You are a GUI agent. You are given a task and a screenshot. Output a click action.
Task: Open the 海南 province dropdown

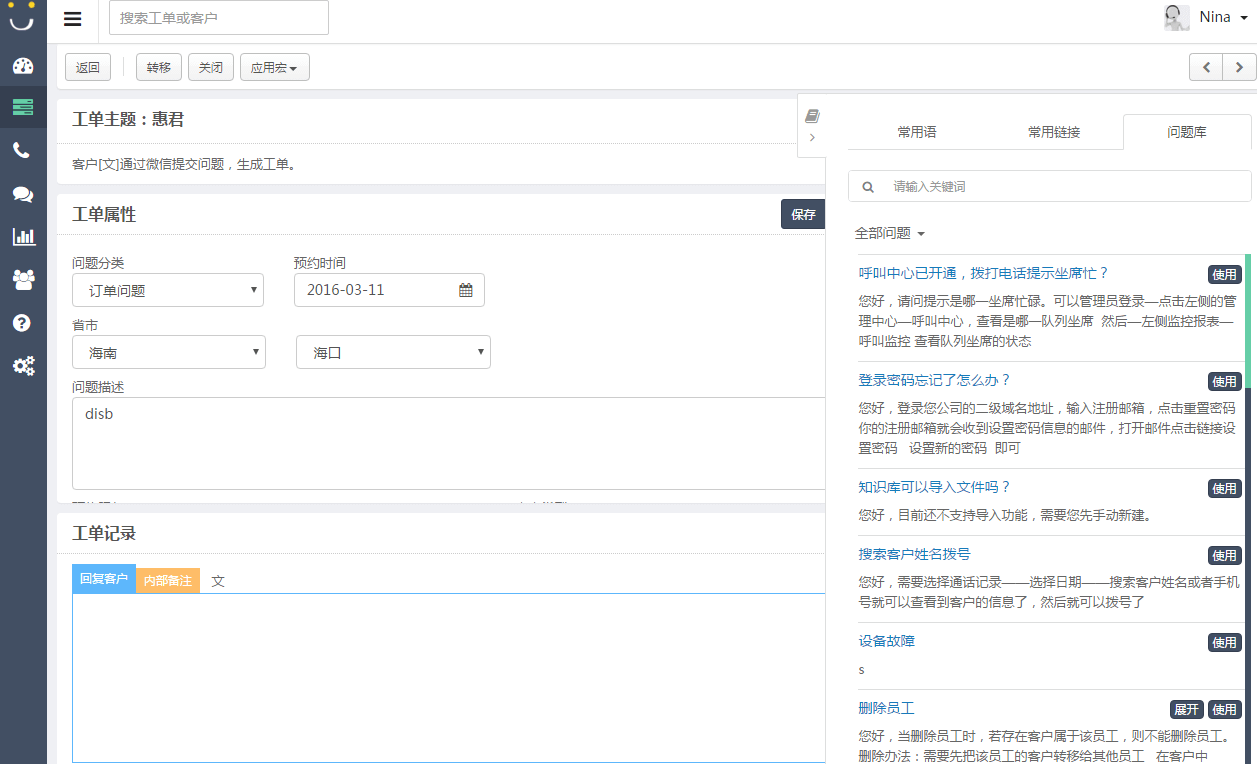pyautogui.click(x=168, y=352)
